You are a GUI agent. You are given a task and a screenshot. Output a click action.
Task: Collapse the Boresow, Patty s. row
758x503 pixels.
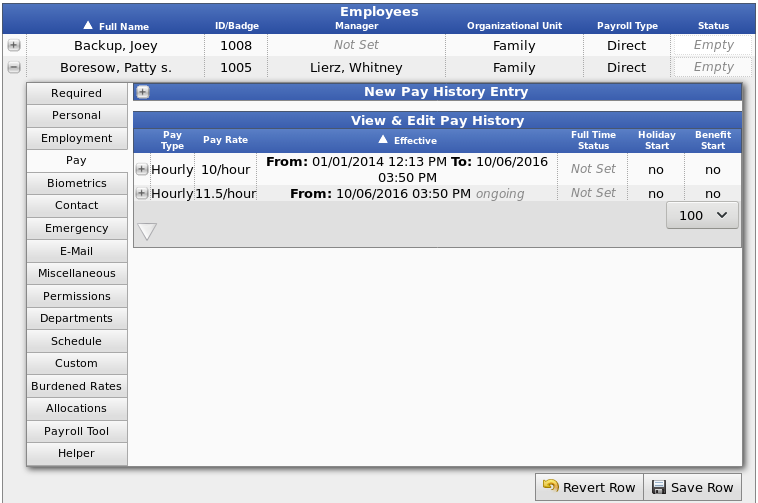[x=14, y=68]
